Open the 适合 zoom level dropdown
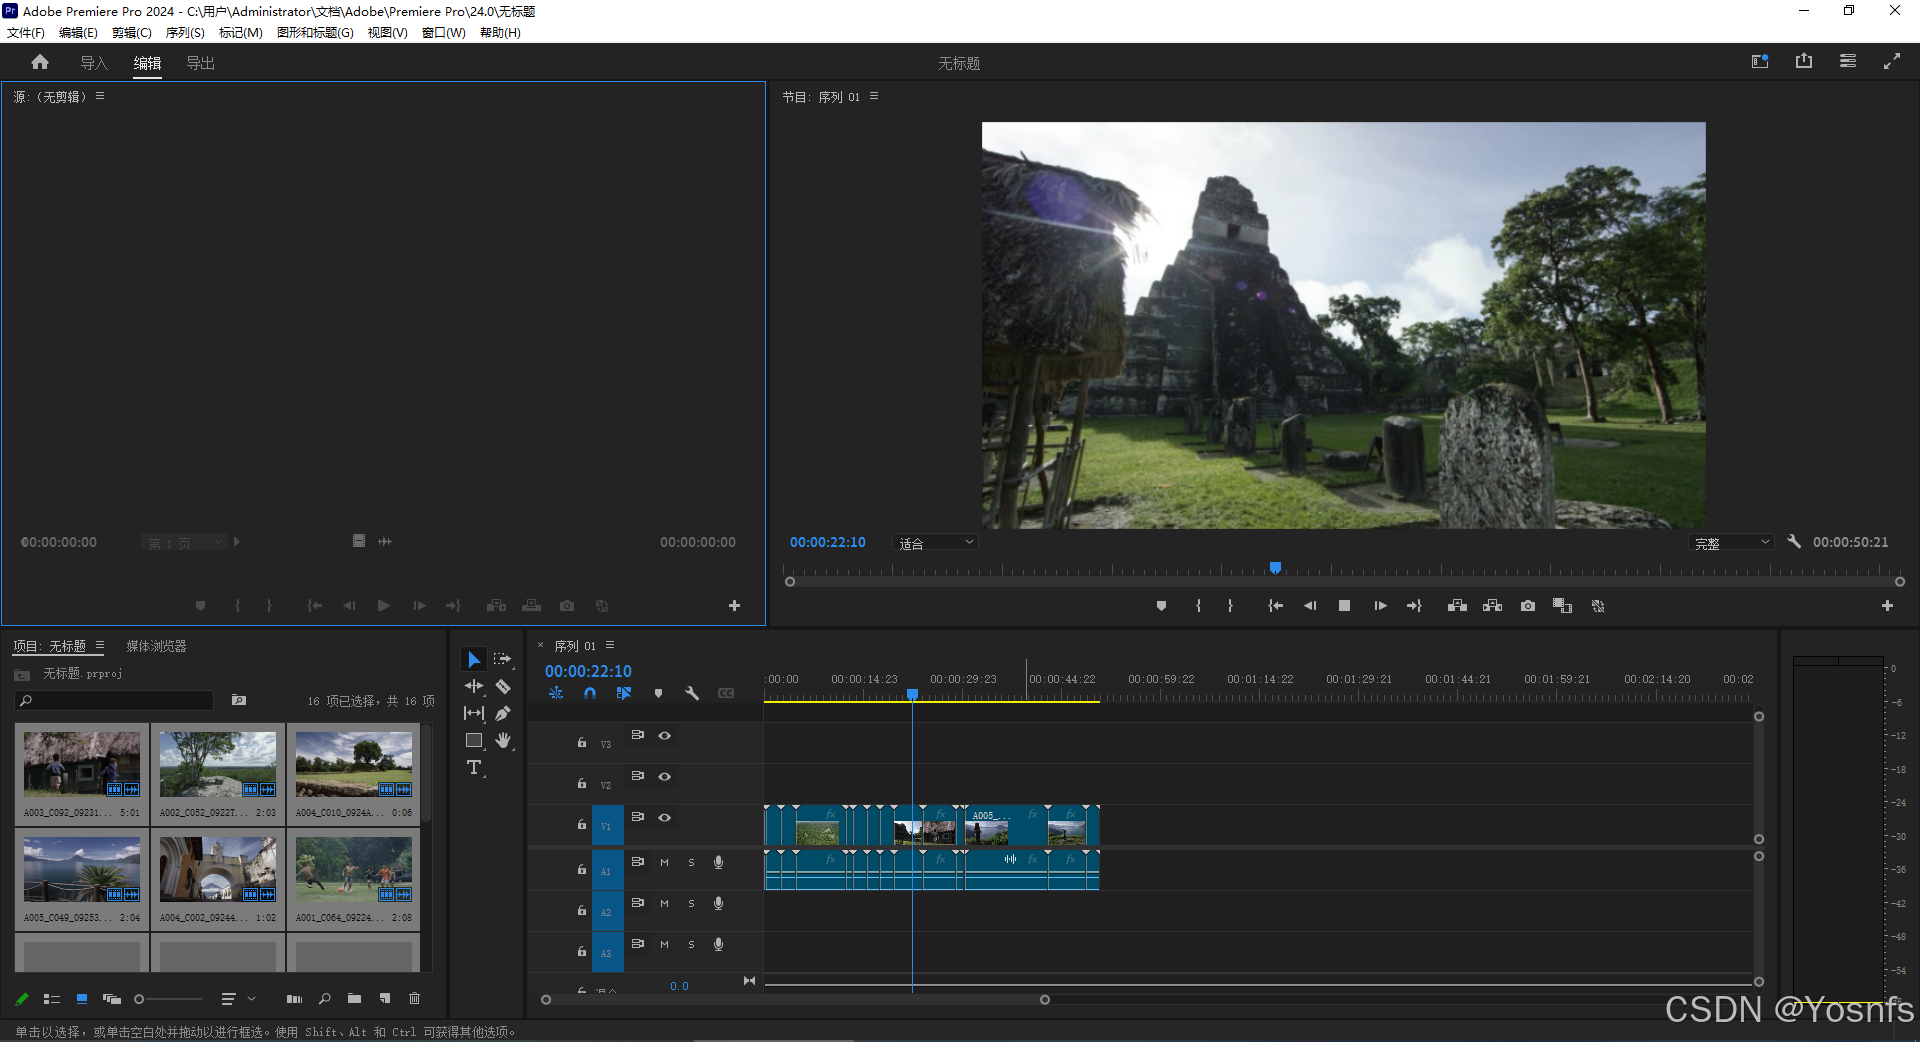 pos(934,543)
